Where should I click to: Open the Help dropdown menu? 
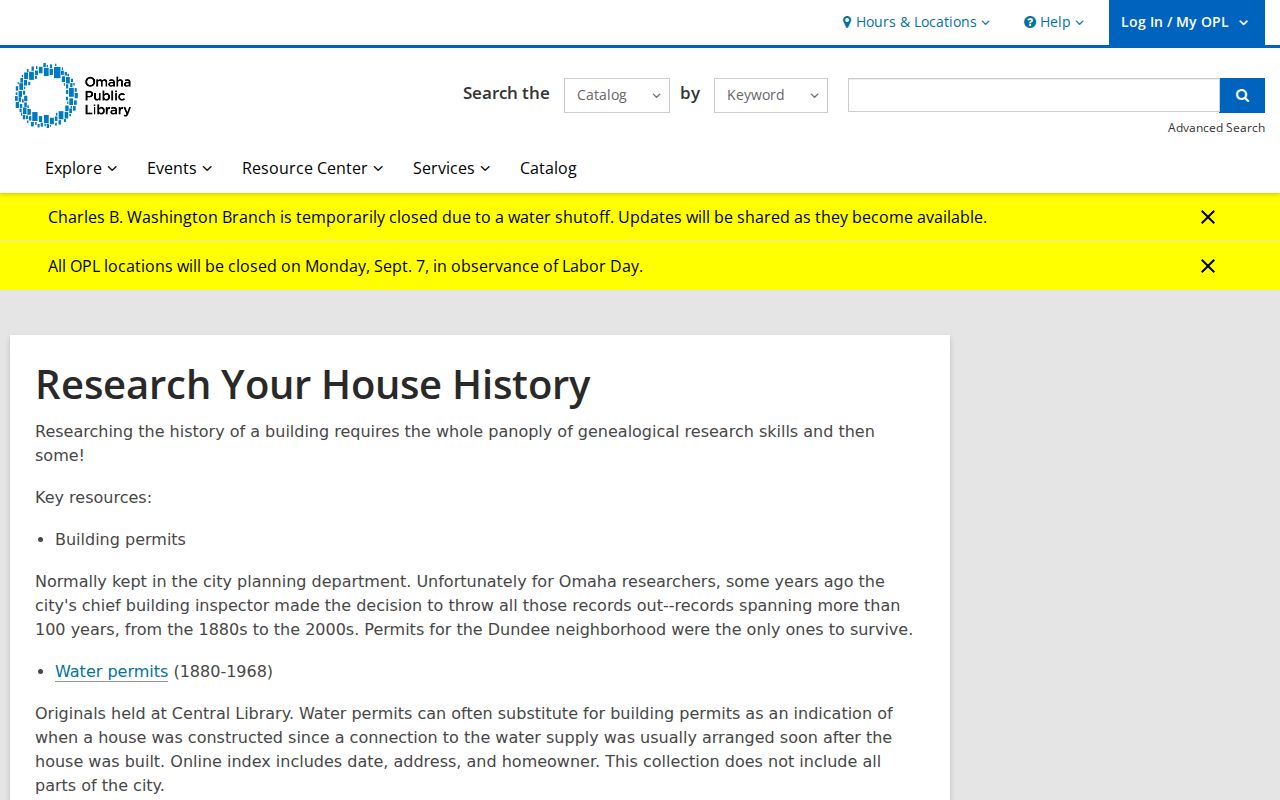click(x=1053, y=22)
